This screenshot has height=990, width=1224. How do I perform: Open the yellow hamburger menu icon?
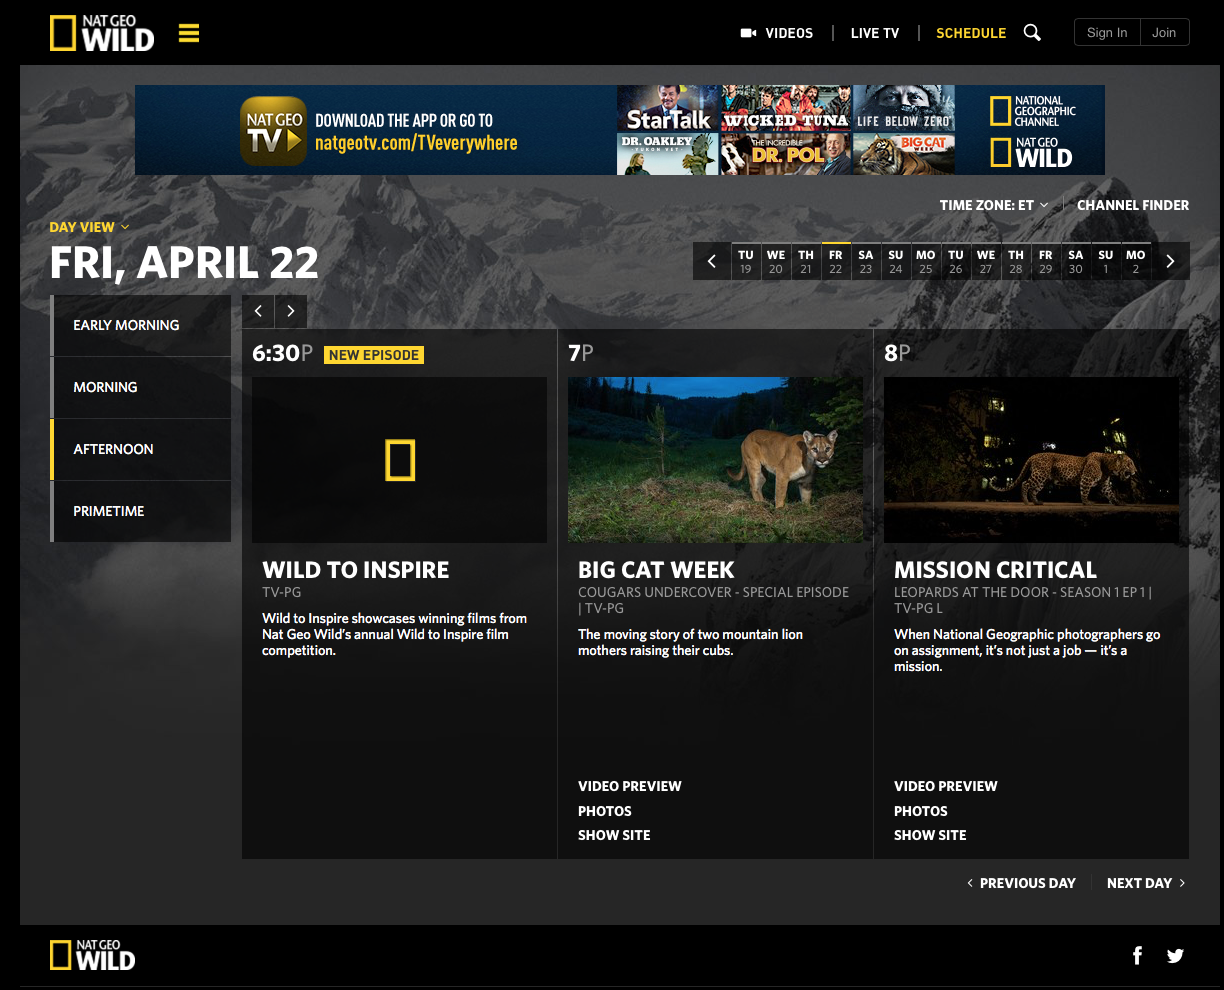click(189, 33)
